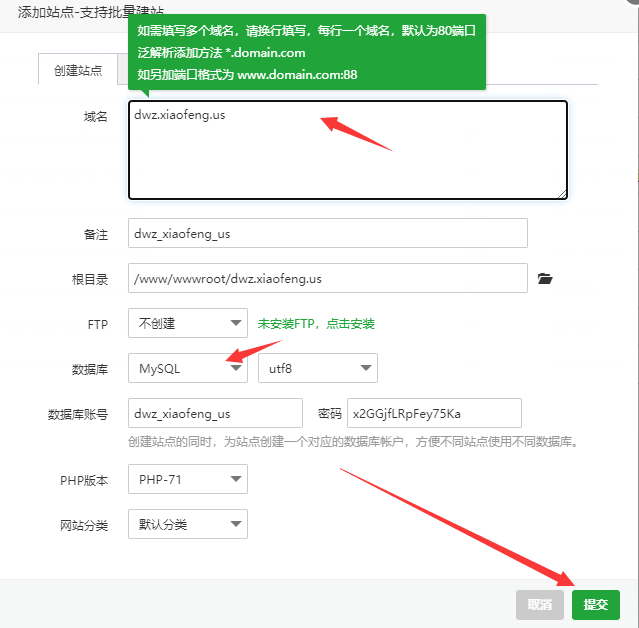The width and height of the screenshot is (639, 628).
Task: Open the utf8 charset dropdown
Action: [318, 368]
